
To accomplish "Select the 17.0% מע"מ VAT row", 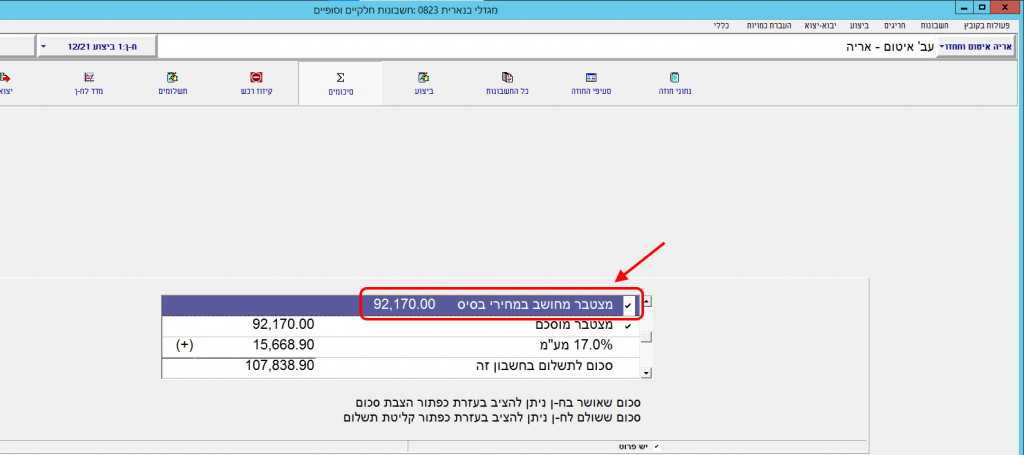I will point(400,346).
